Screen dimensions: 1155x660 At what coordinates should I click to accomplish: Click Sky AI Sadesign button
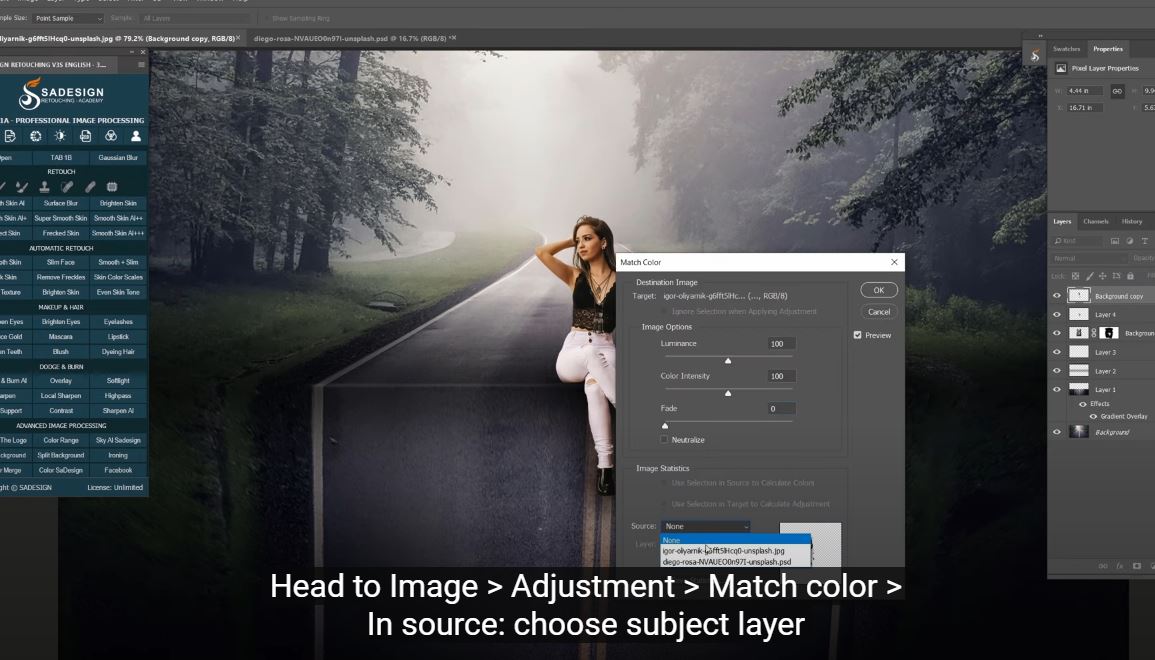click(118, 440)
